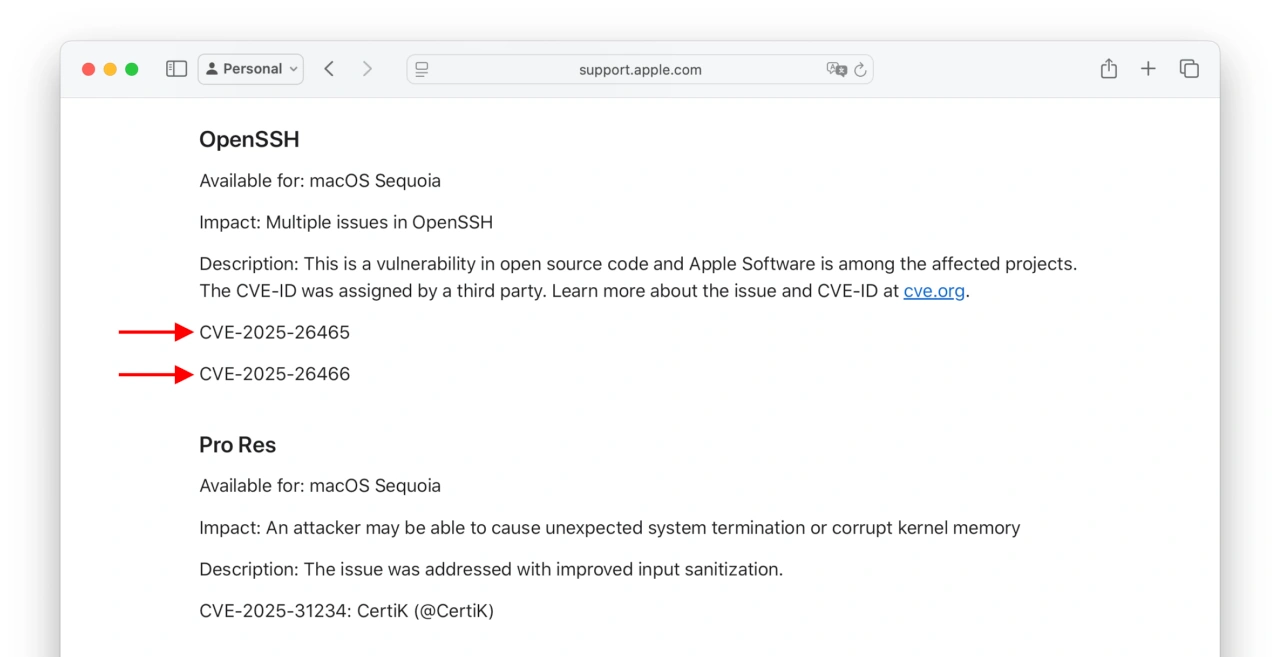Click the translate page icon
Viewport: 1280px width, 657px height.
pyautogui.click(x=836, y=69)
